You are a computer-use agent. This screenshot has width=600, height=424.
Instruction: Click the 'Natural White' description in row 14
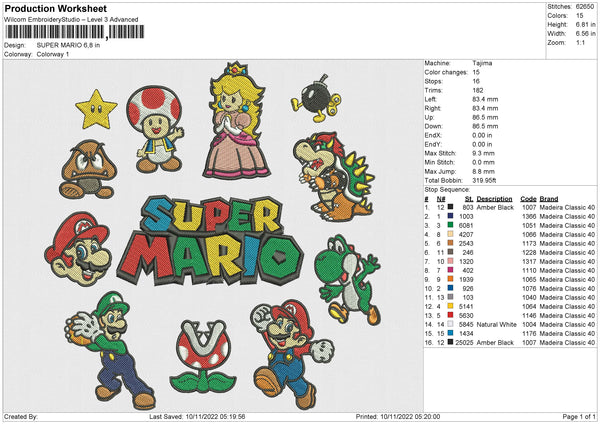click(x=496, y=325)
